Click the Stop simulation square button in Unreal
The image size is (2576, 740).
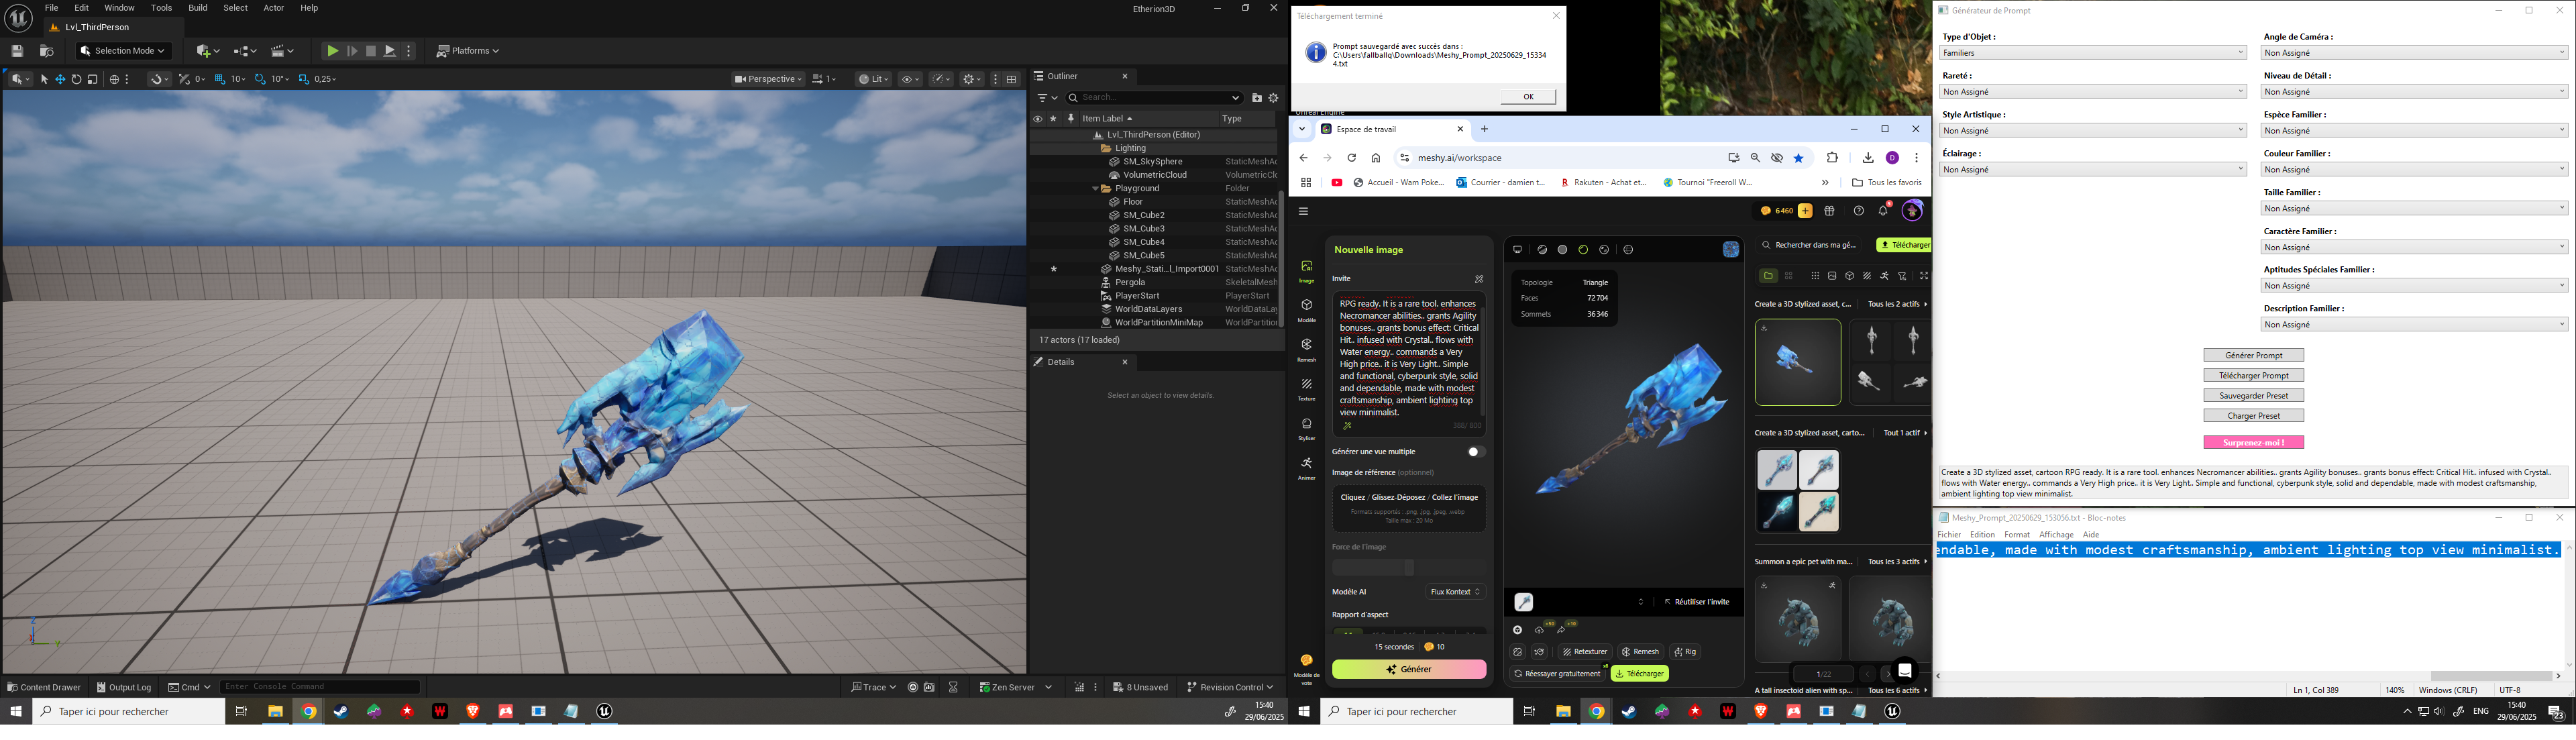371,51
